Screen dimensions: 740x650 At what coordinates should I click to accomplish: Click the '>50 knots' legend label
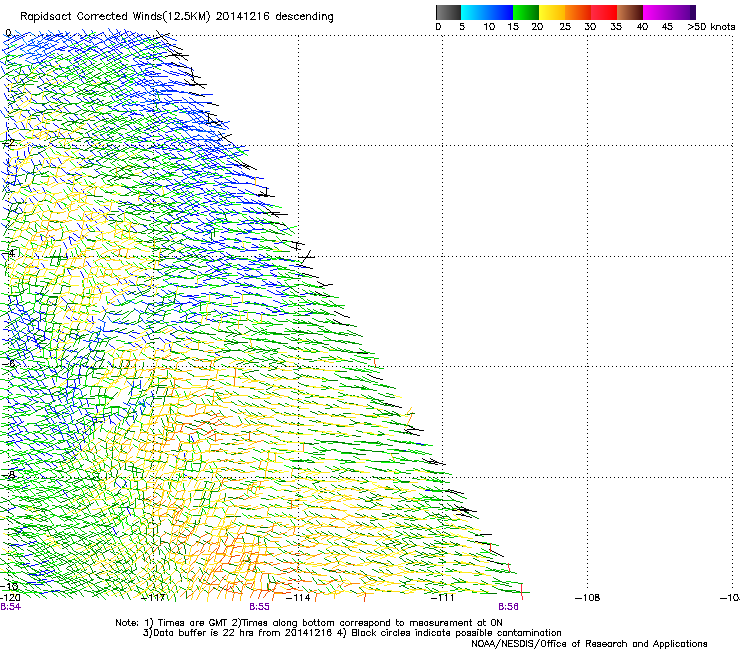pos(711,27)
